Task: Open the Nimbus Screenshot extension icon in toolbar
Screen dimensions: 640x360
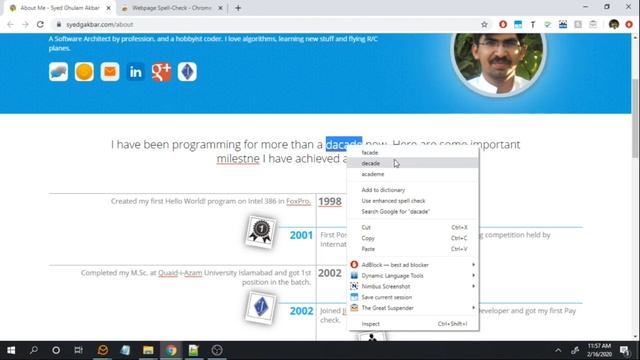Action: [563, 24]
